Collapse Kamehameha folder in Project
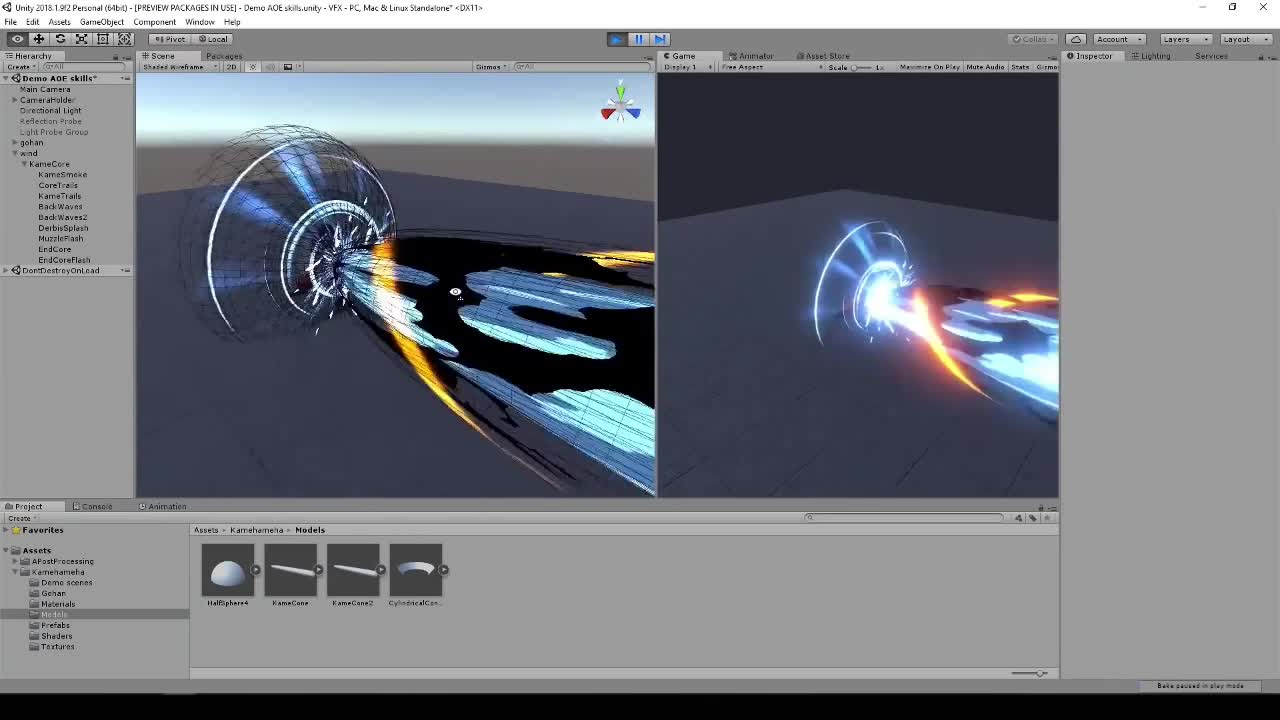The height and width of the screenshot is (720, 1280). click(x=15, y=572)
